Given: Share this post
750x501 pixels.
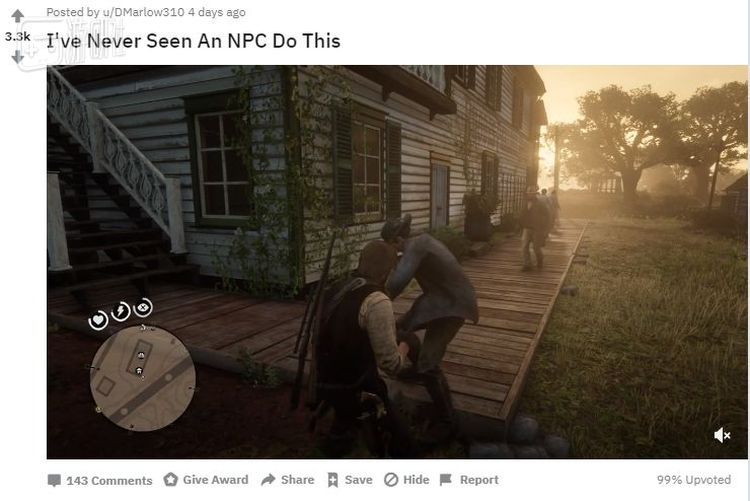Looking at the screenshot, I should [287, 479].
